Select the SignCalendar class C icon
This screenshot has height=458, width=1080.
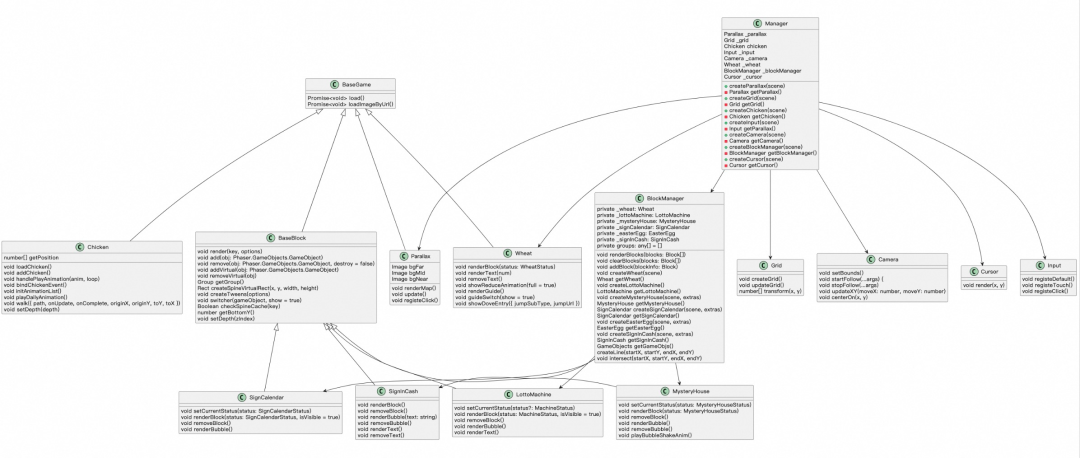242,397
